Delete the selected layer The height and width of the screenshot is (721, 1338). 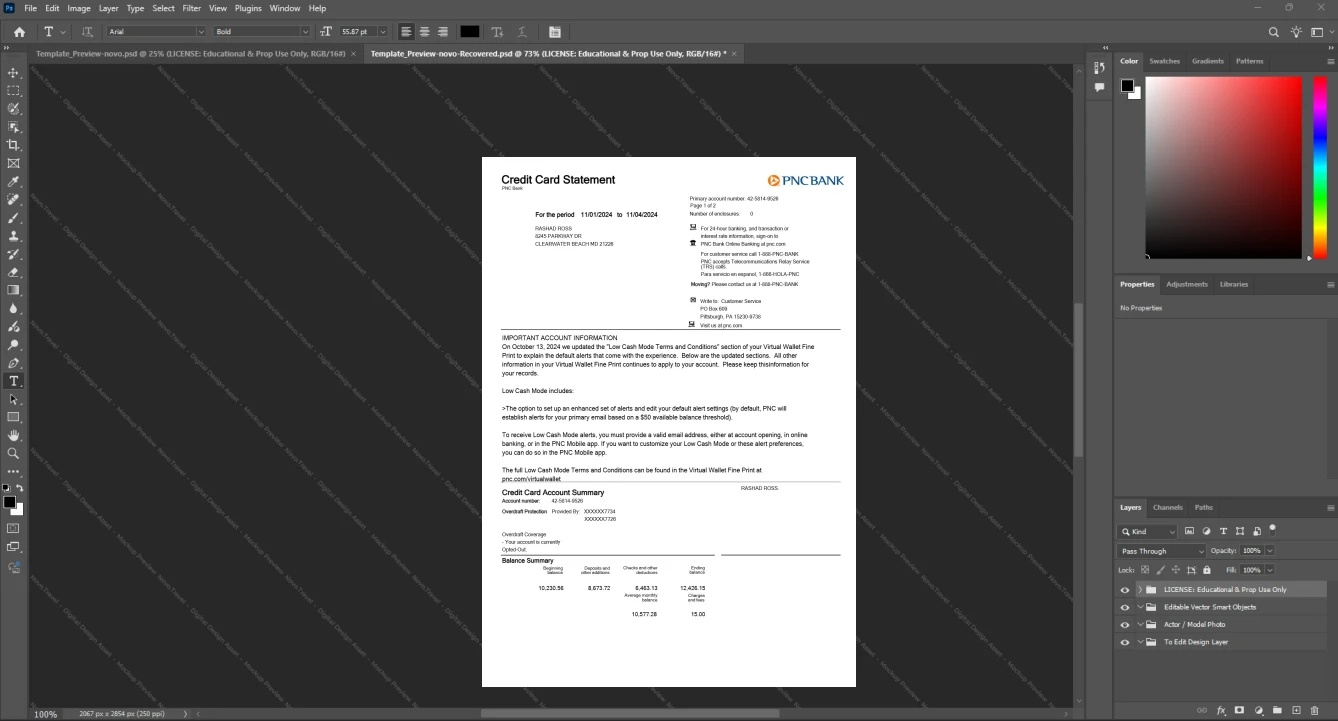1315,710
